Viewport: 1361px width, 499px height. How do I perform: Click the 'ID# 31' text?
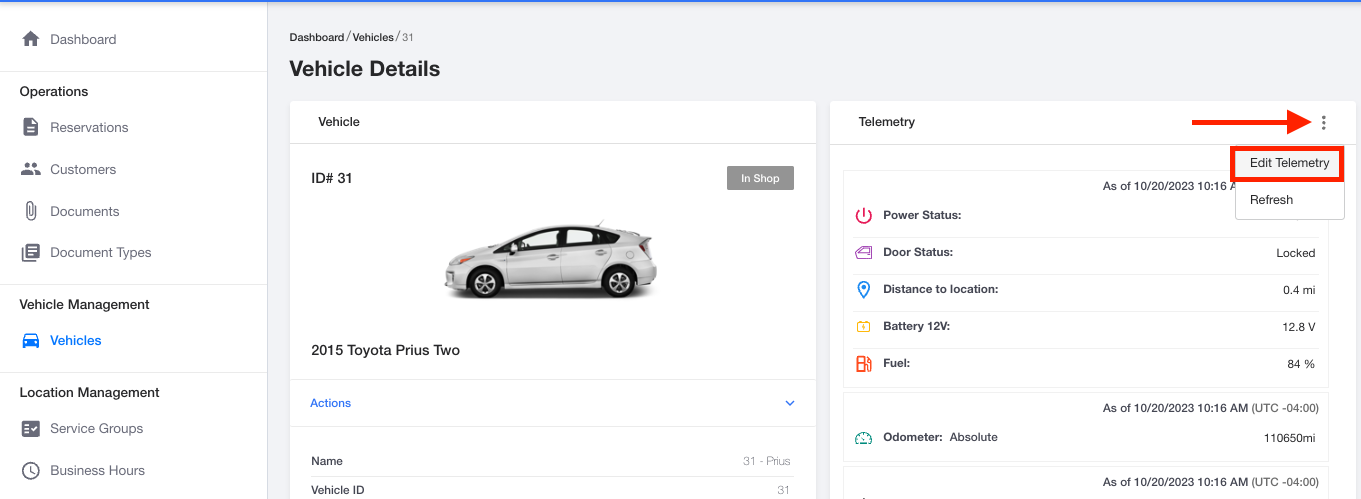click(332, 178)
